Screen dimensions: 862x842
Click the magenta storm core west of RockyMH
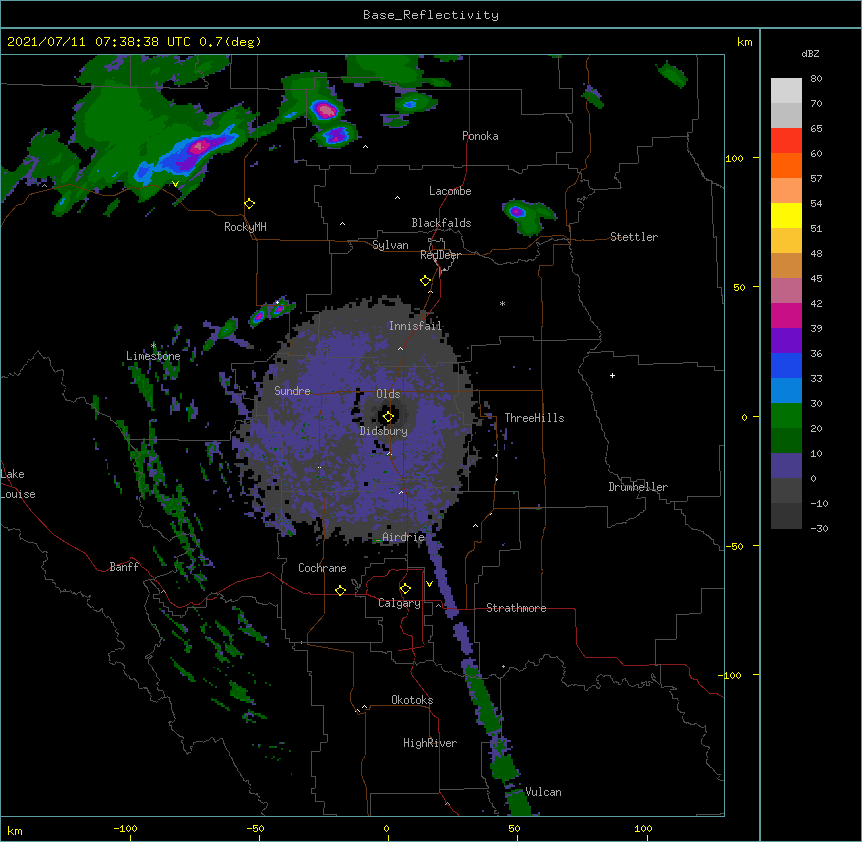(199, 147)
